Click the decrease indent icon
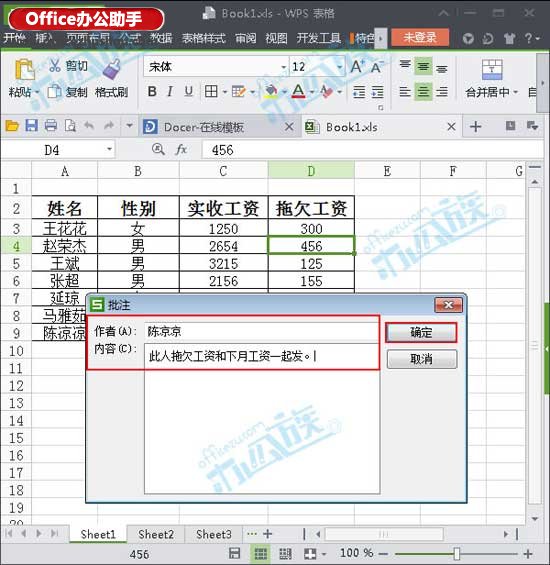This screenshot has height=565, width=550. point(359,92)
